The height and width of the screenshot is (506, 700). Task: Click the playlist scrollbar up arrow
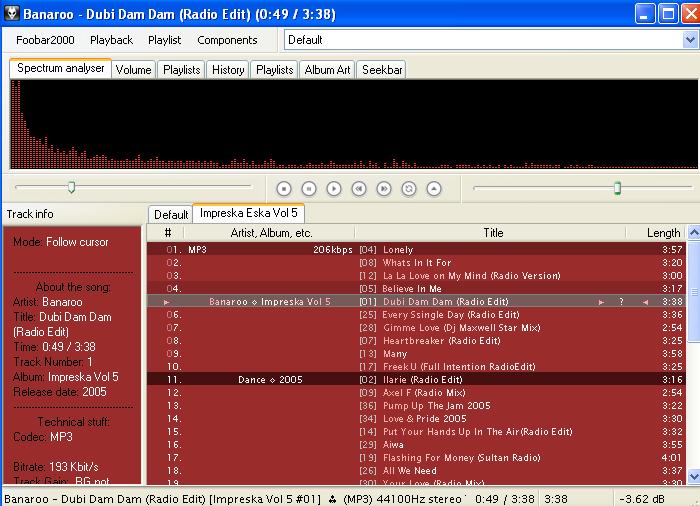[x=693, y=233]
